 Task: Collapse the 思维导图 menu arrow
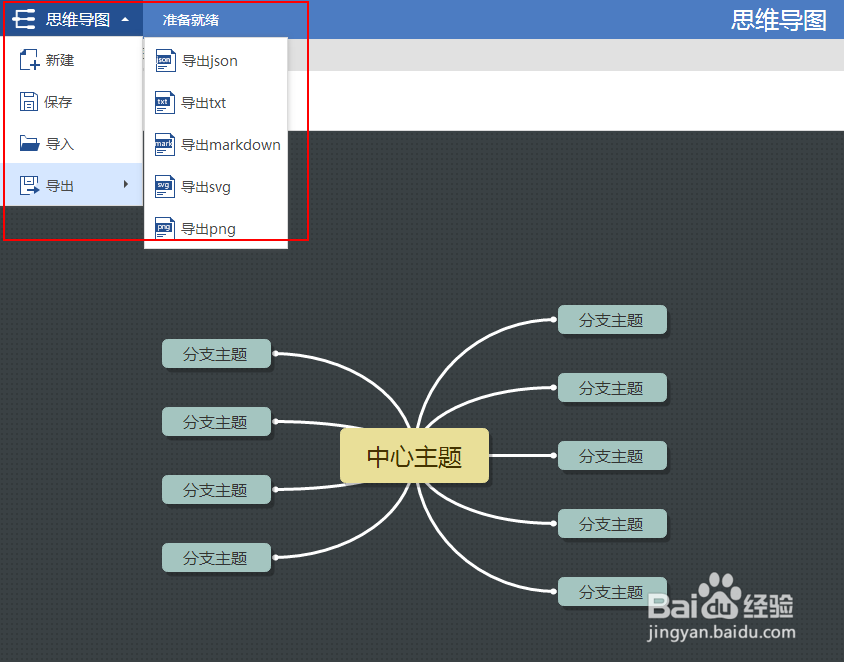[x=125, y=20]
